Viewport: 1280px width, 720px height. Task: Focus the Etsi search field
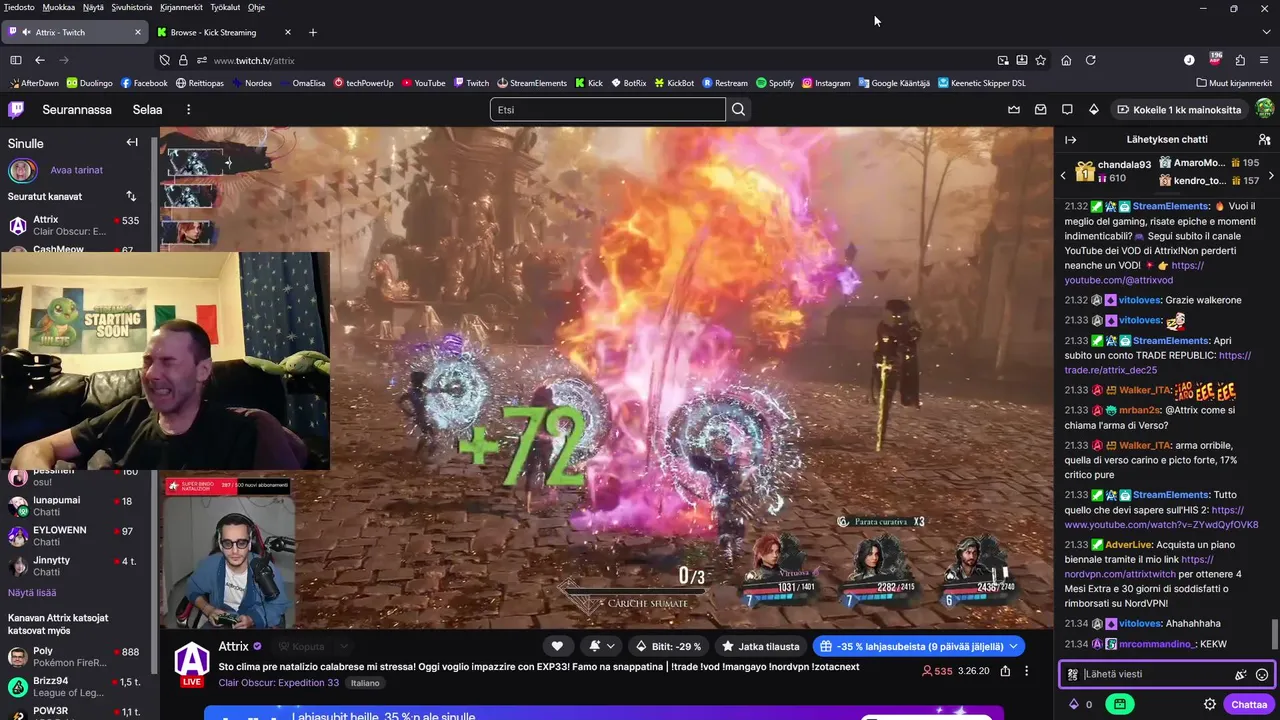[x=607, y=109]
